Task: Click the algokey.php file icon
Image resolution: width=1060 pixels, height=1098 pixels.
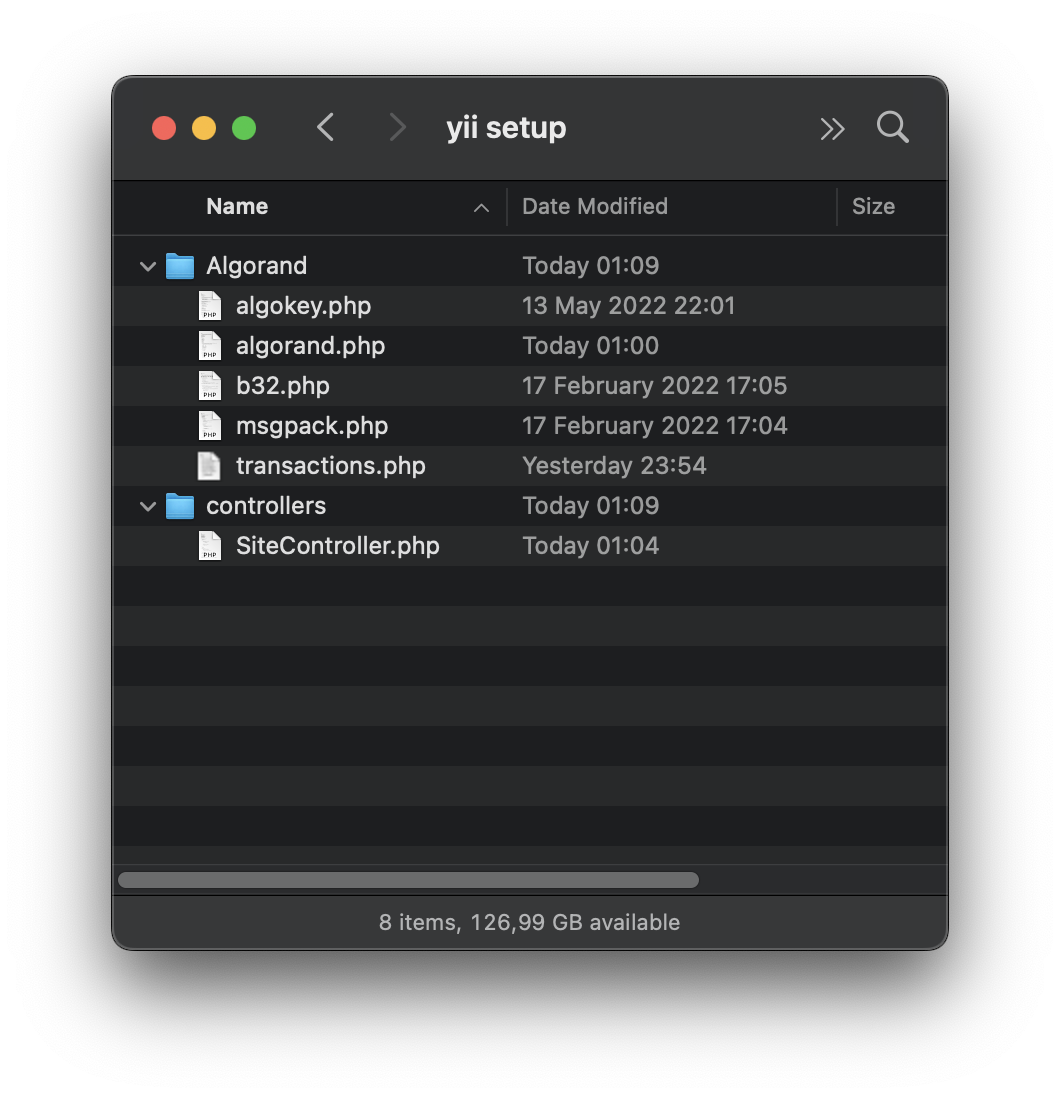Action: pos(209,306)
